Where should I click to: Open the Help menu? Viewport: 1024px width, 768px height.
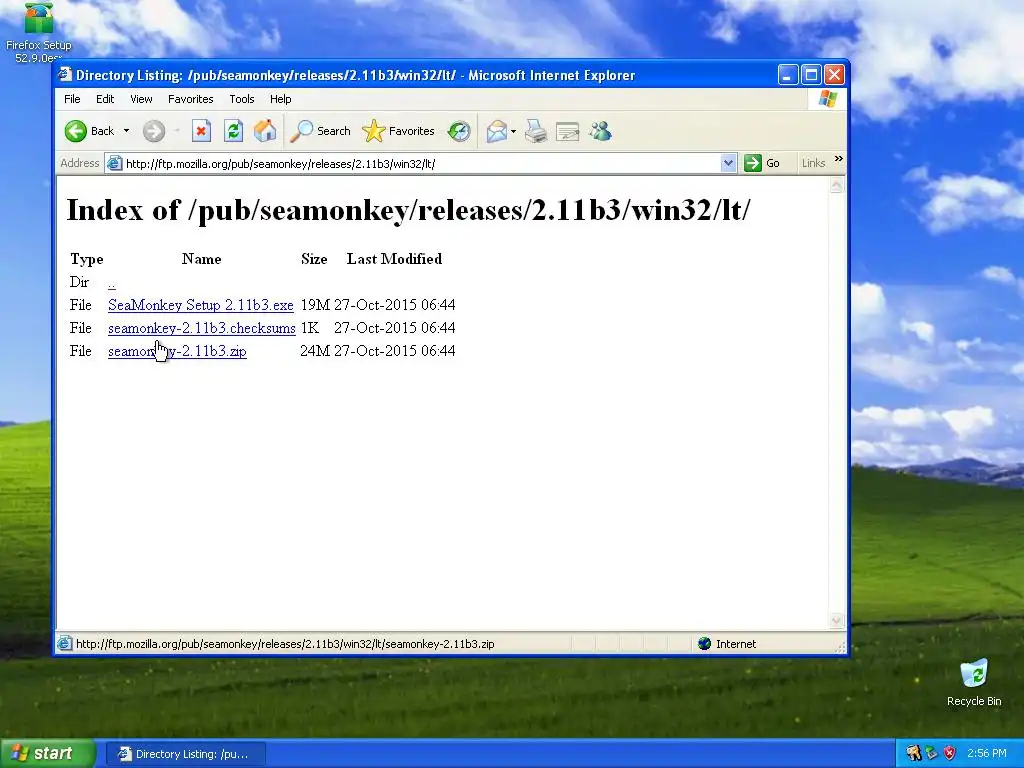coord(281,99)
